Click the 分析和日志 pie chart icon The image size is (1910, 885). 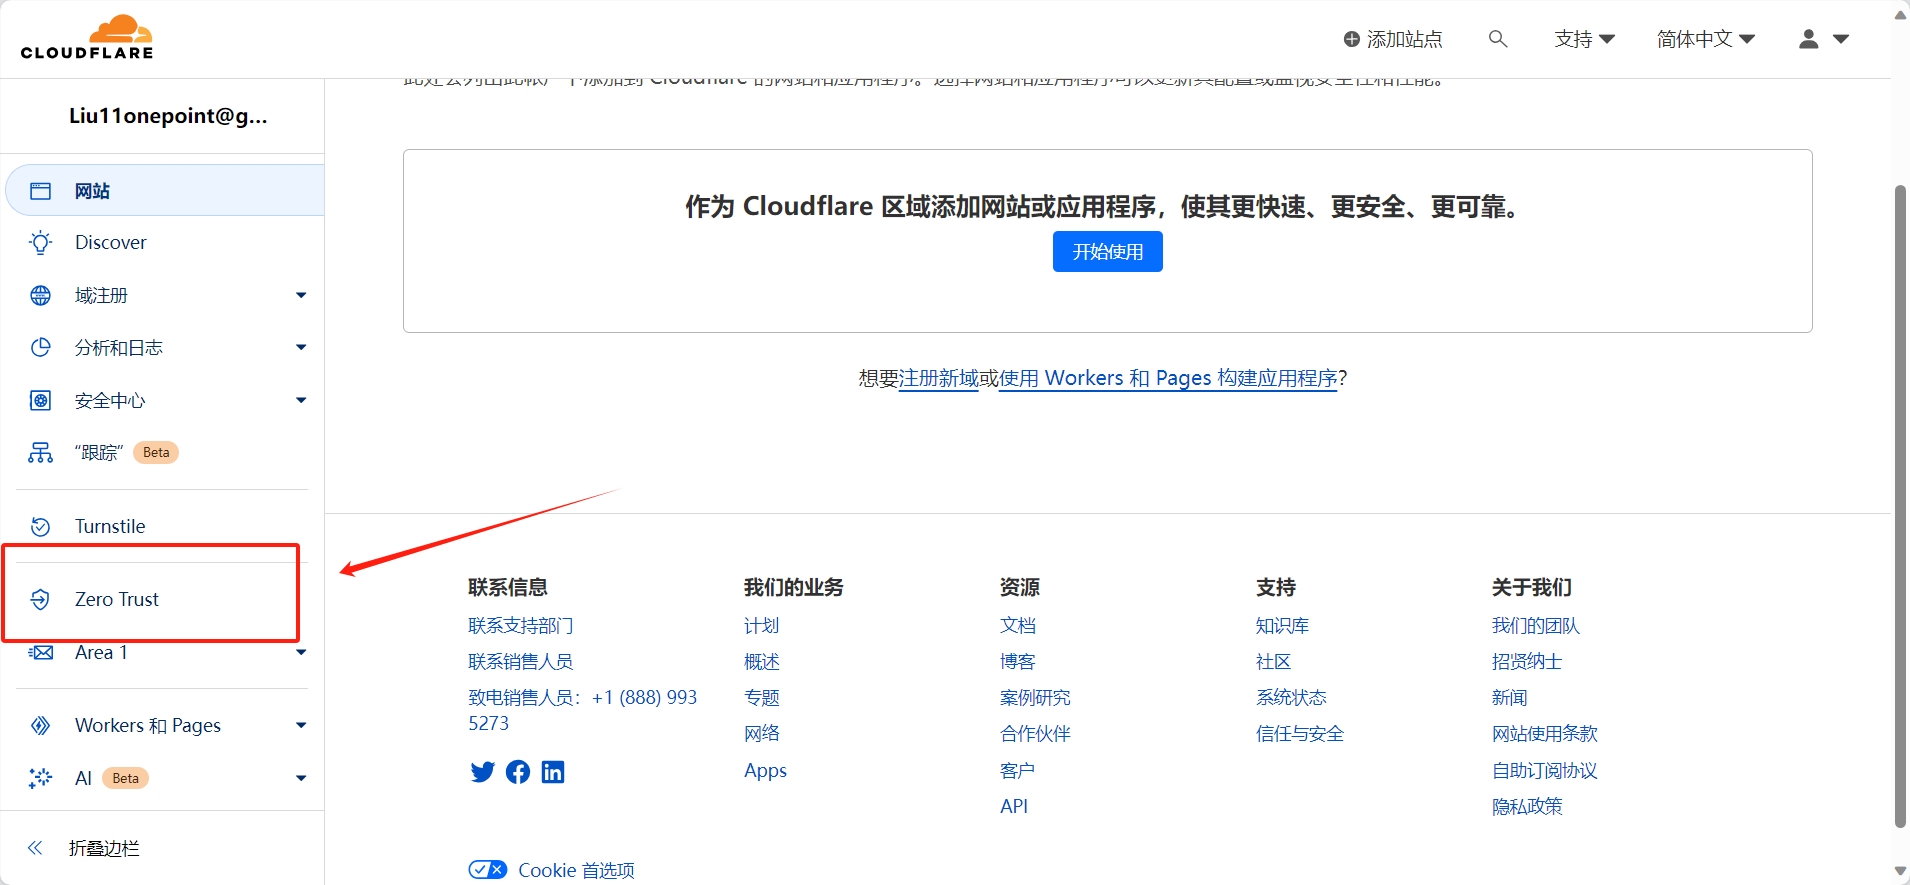coord(40,347)
